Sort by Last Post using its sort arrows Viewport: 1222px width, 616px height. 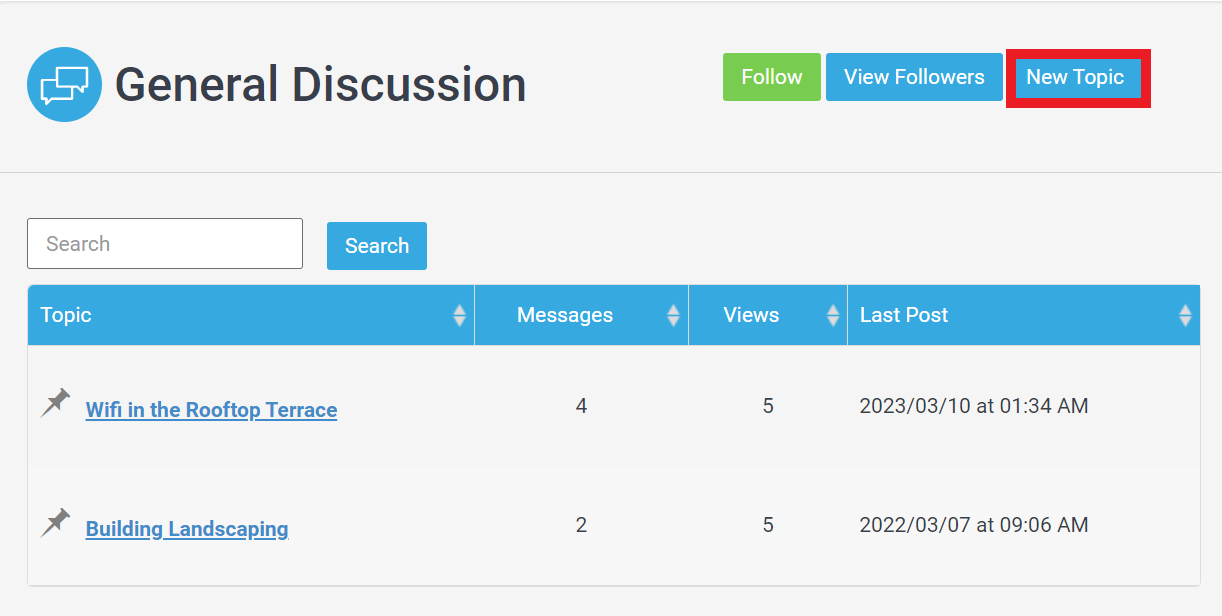[x=1185, y=315]
